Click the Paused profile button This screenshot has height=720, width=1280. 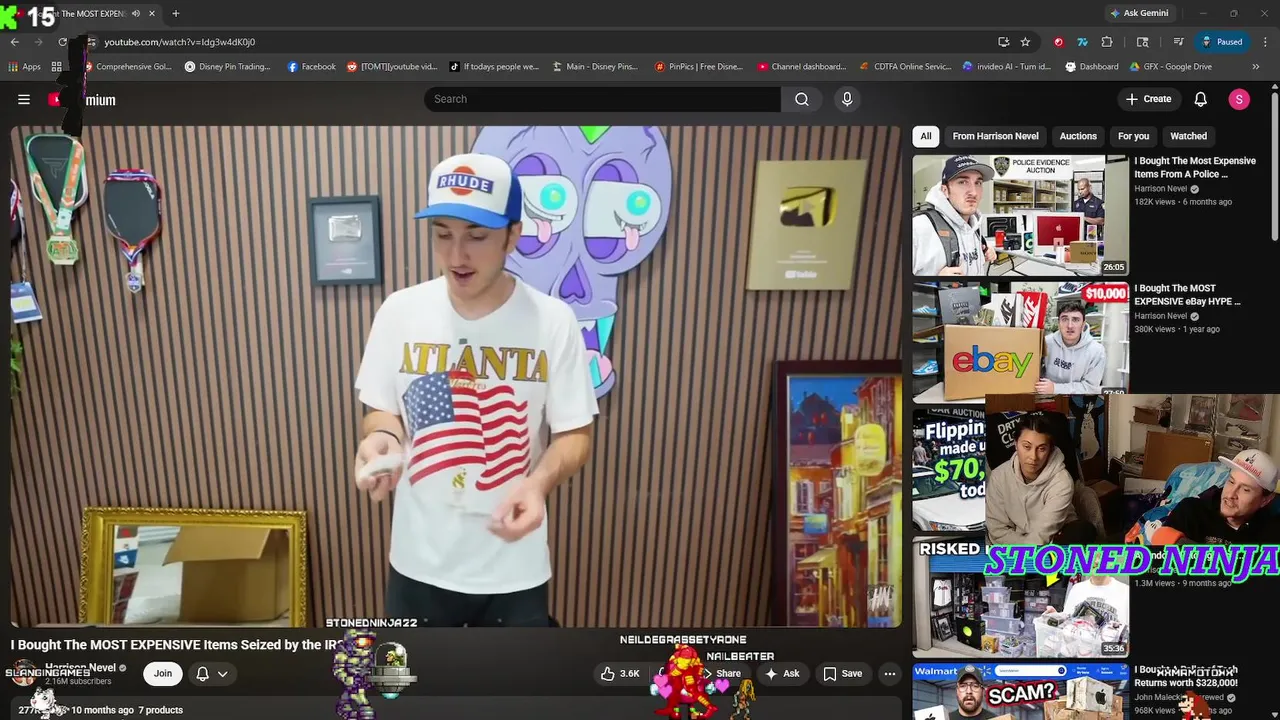1222,42
